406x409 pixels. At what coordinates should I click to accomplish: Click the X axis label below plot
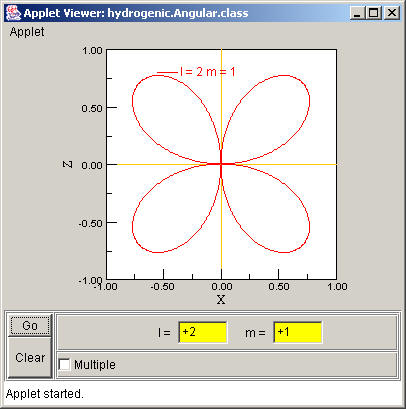click(221, 300)
